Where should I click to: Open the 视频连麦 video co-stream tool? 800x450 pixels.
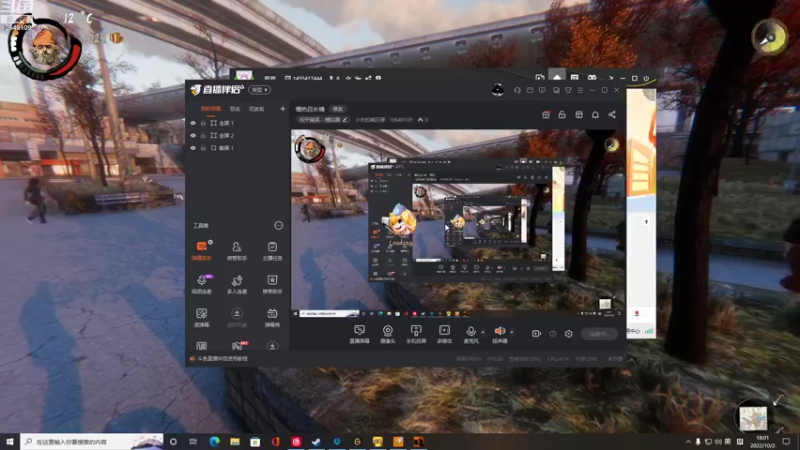click(202, 284)
